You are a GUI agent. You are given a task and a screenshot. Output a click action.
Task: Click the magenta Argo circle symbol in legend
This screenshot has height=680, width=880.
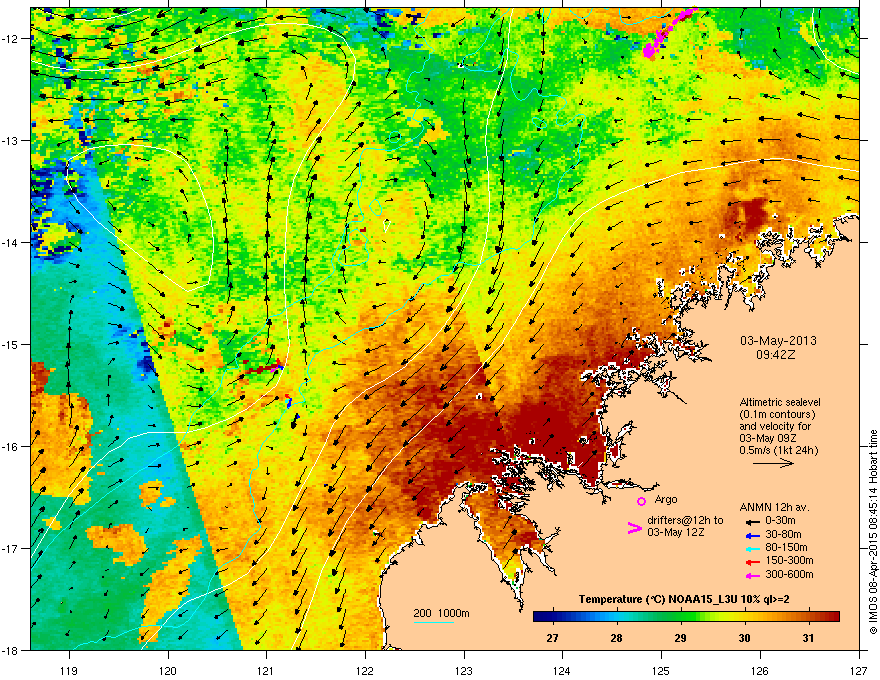641,501
